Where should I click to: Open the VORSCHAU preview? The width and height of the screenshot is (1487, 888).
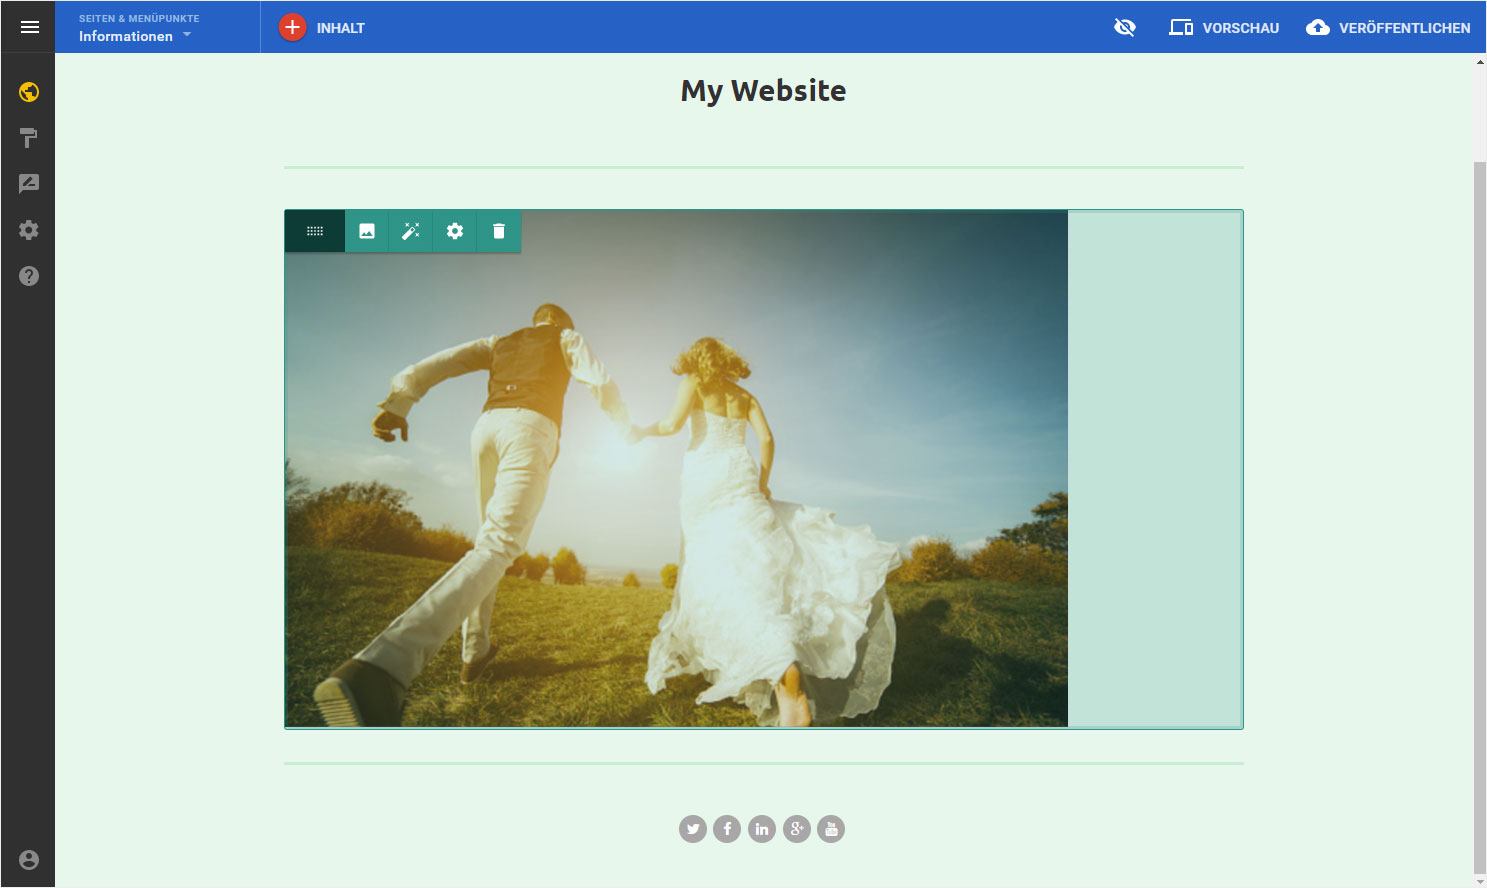pyautogui.click(x=1224, y=28)
